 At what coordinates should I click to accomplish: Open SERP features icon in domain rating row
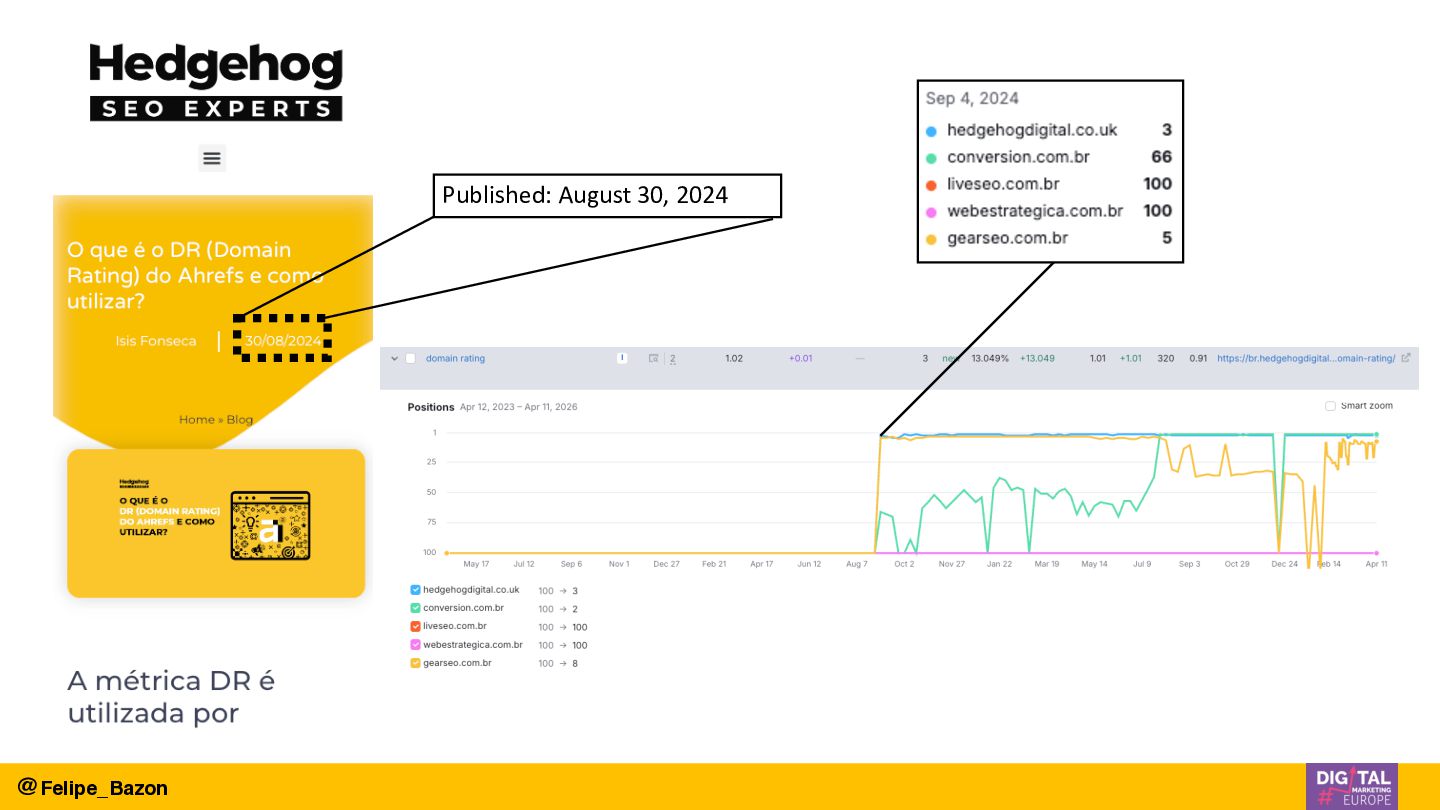tap(653, 358)
